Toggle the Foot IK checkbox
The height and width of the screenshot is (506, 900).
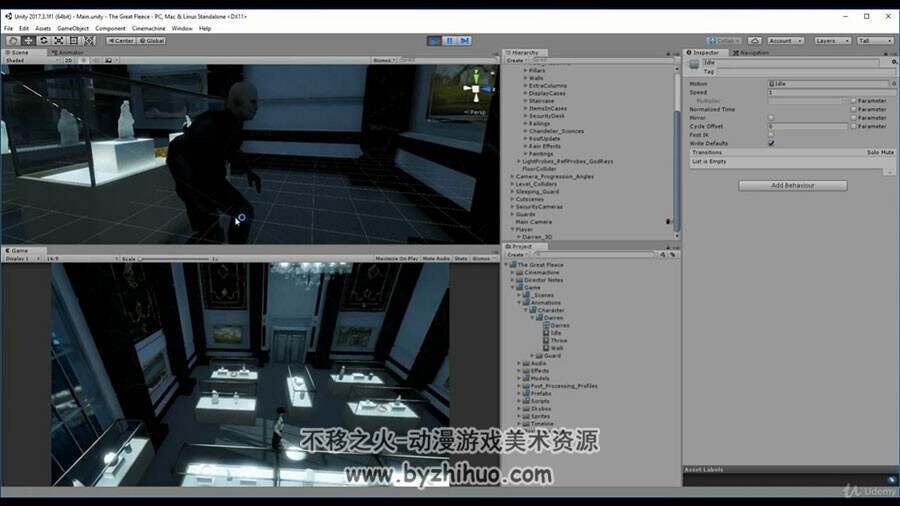tap(771, 135)
